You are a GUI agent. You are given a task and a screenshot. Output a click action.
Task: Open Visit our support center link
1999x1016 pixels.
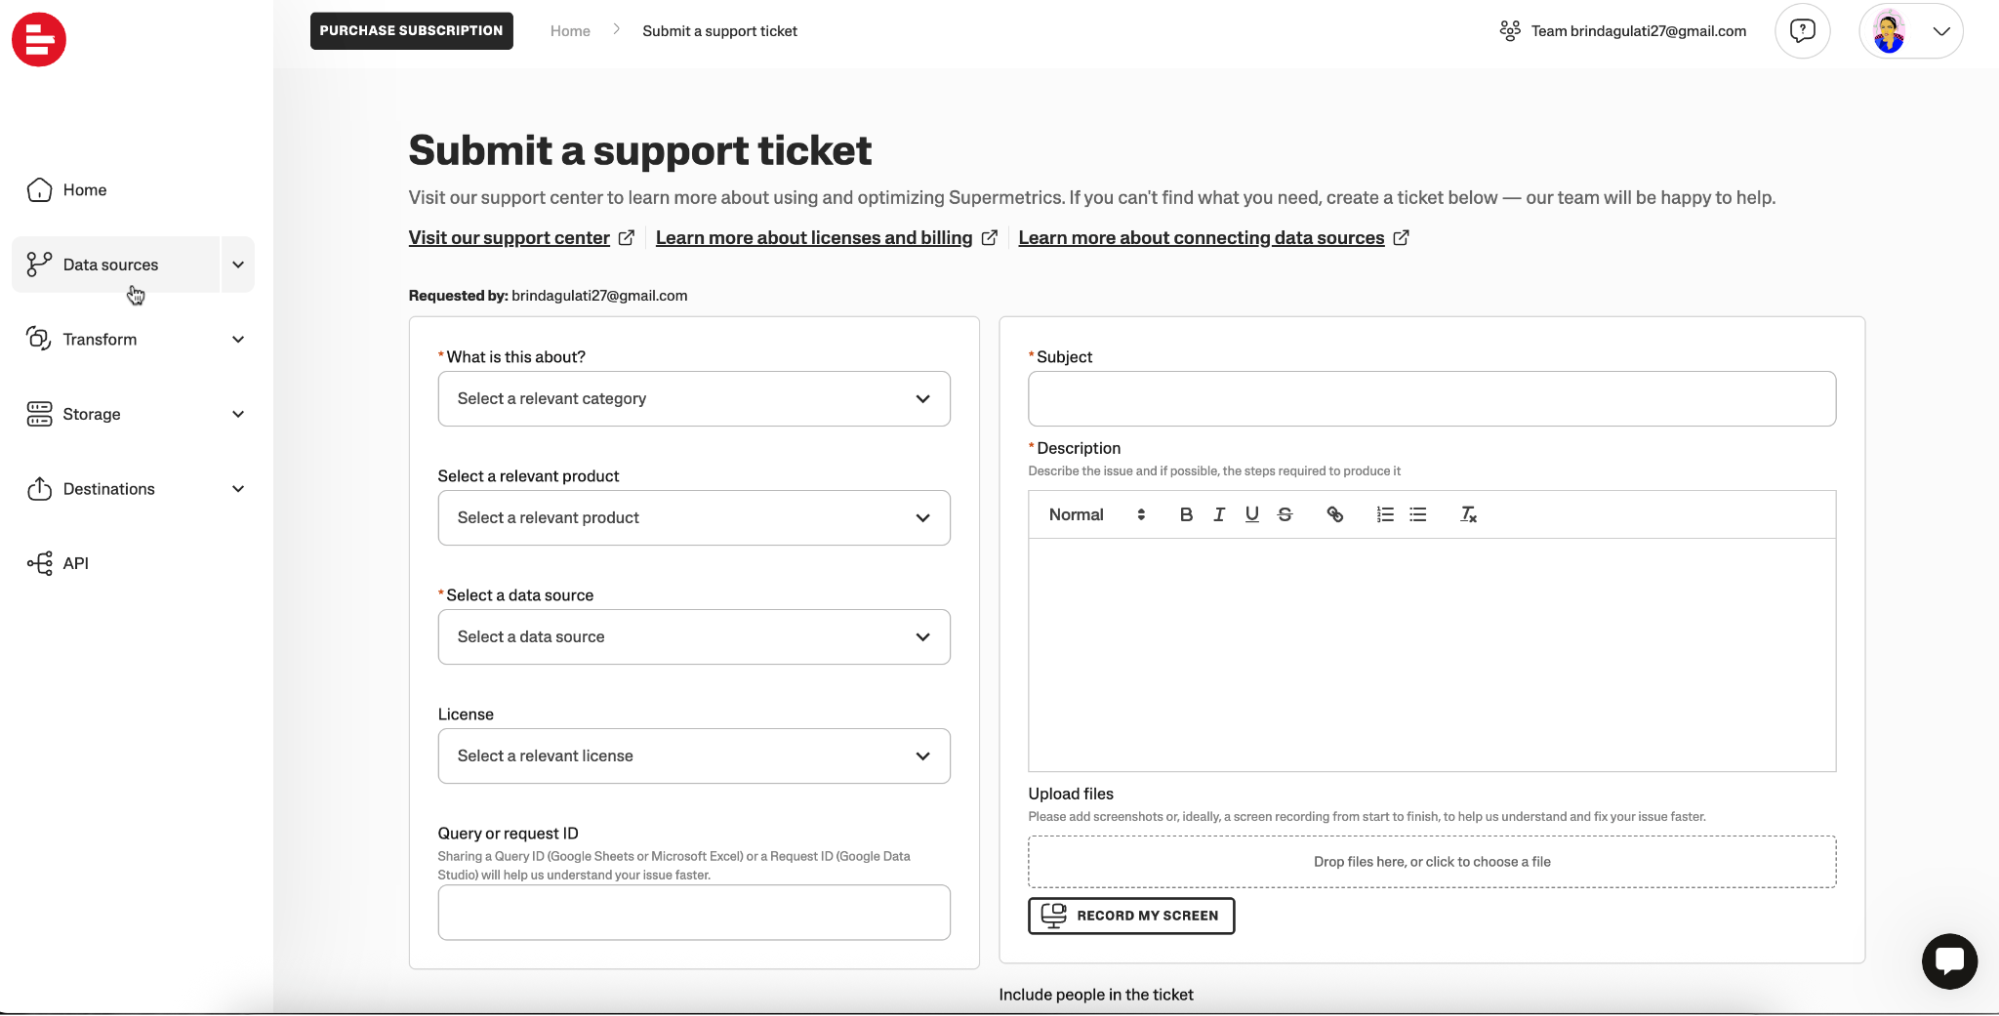(509, 238)
